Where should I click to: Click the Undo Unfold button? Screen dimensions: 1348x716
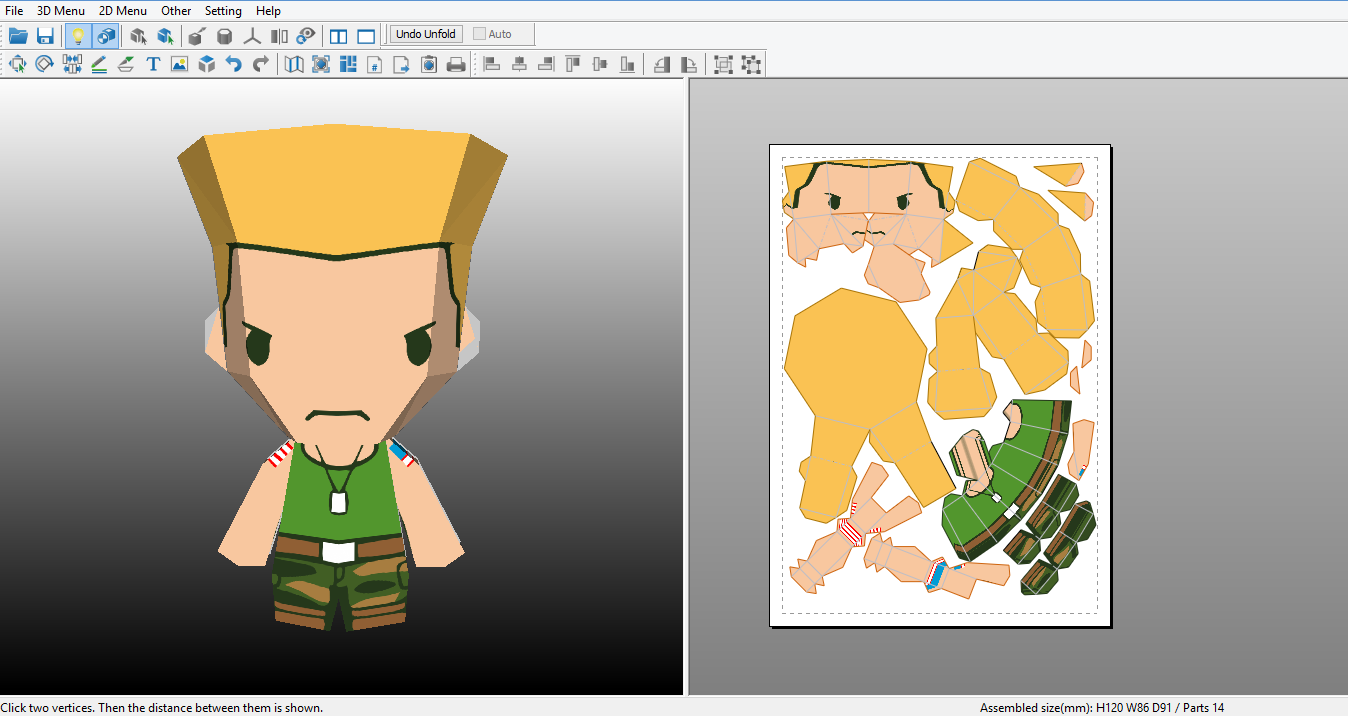[x=426, y=34]
